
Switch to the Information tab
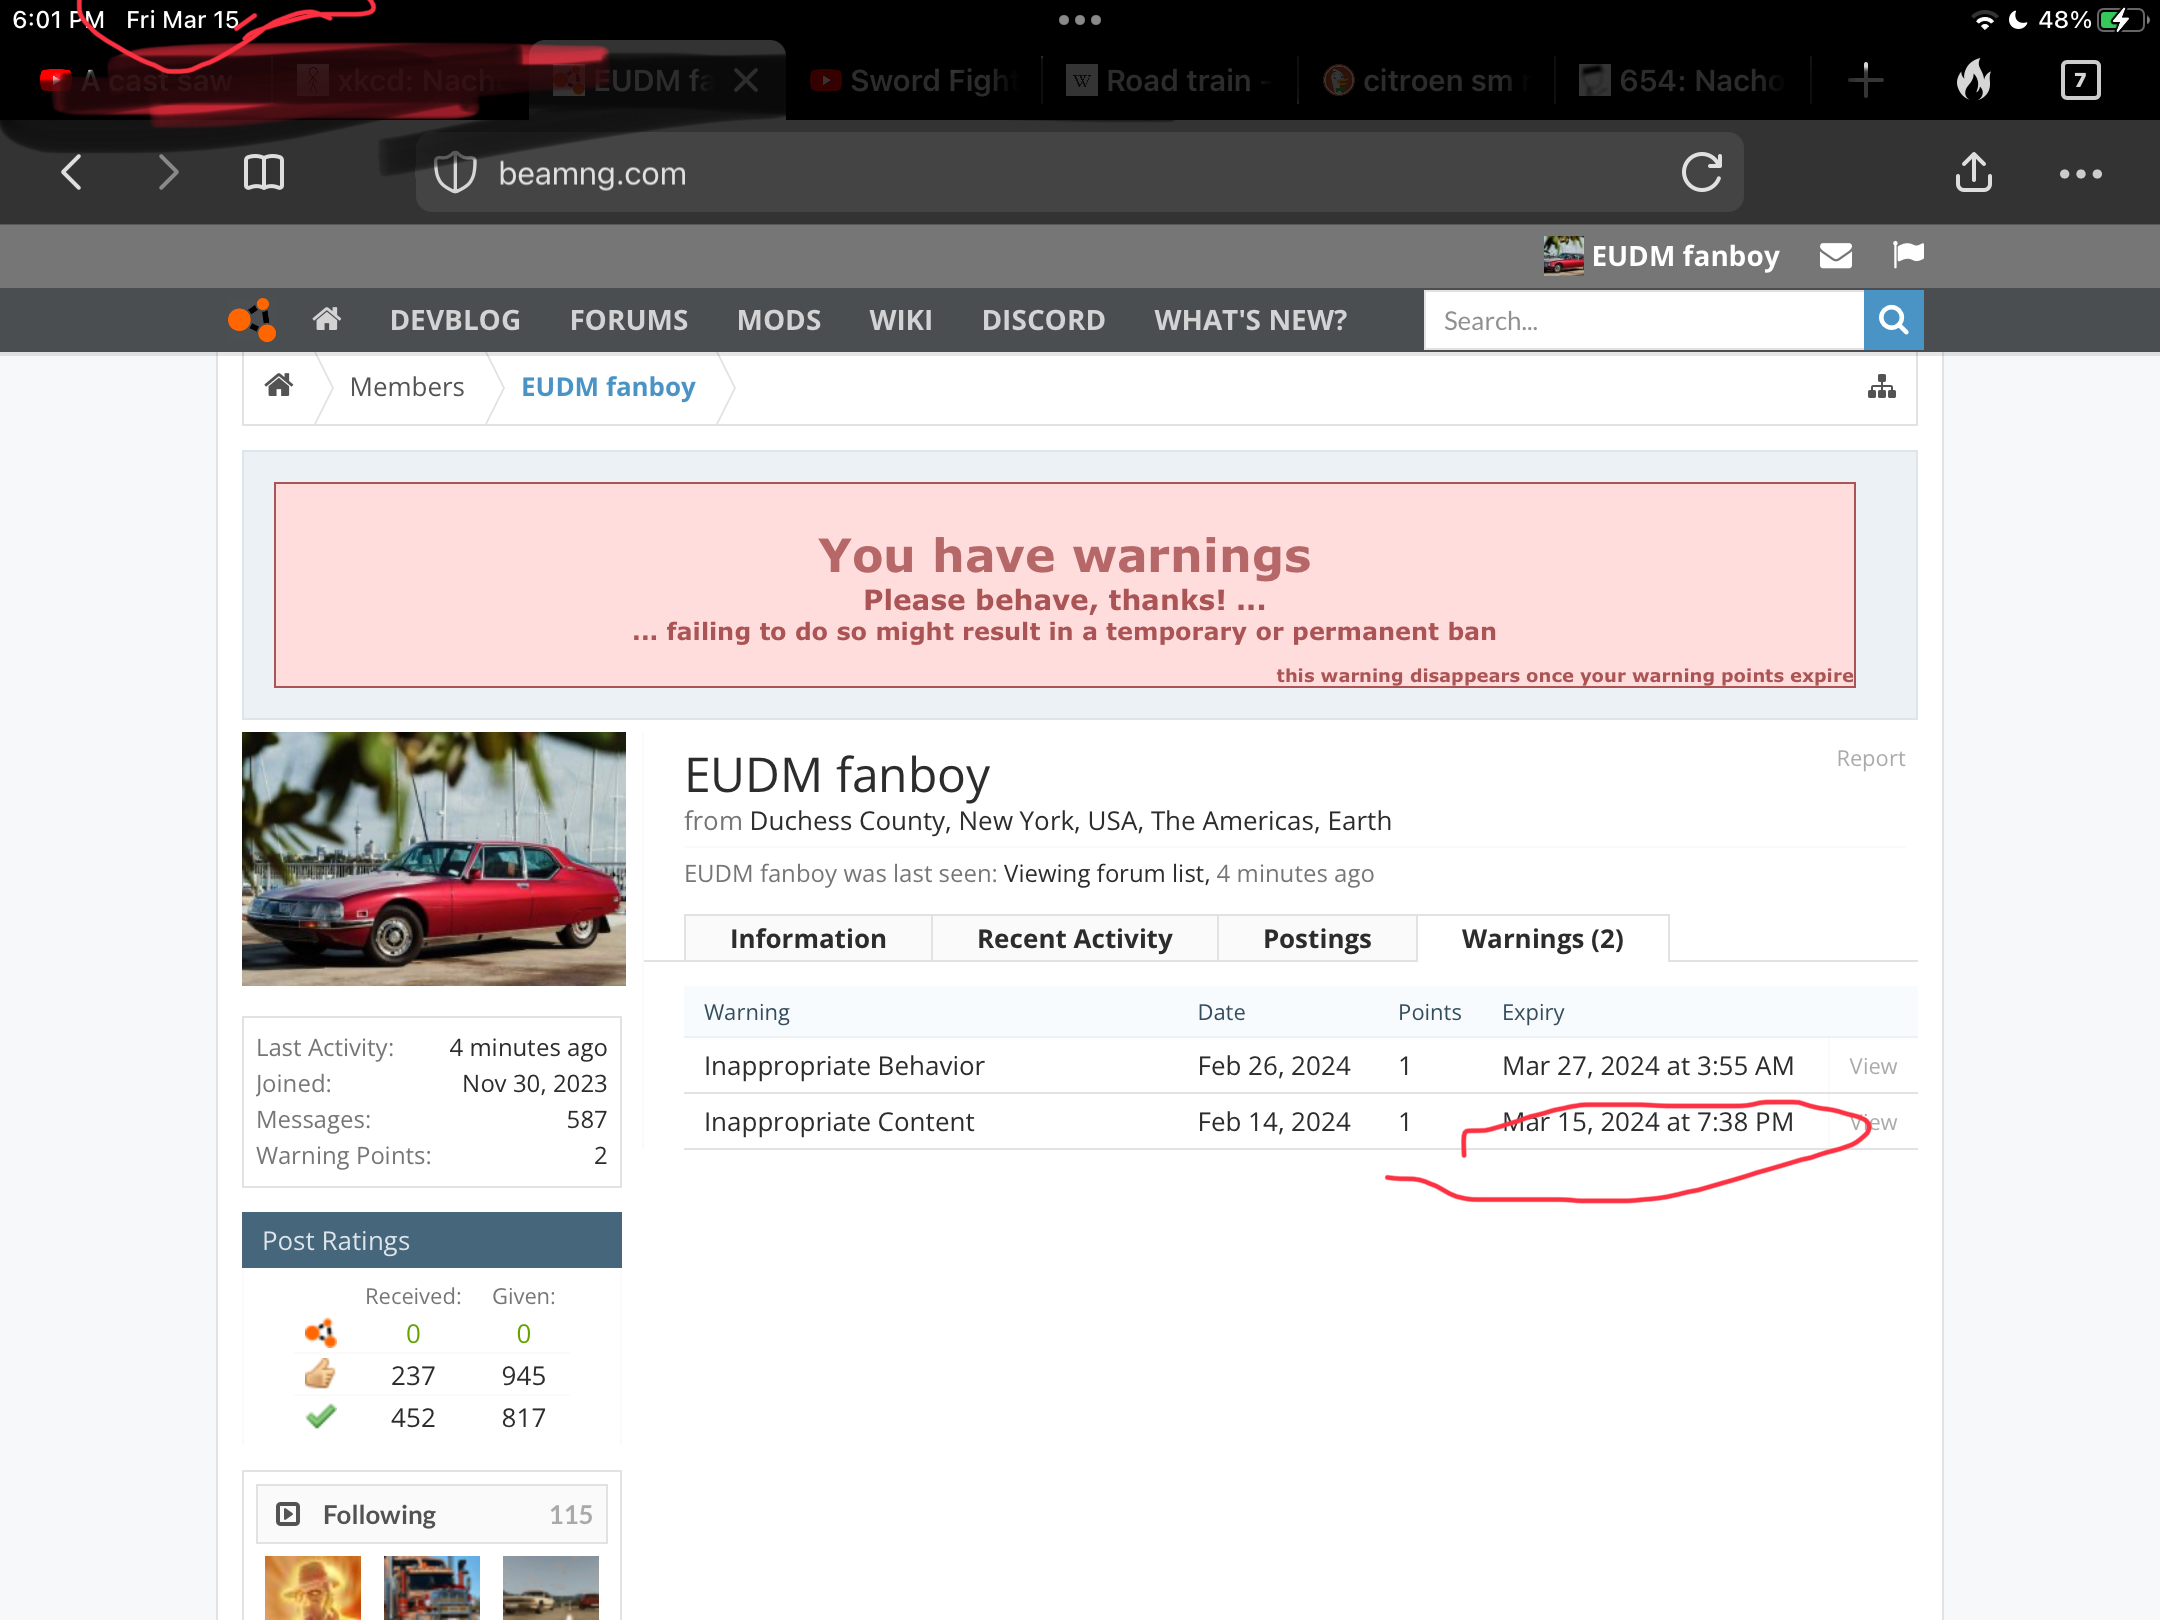click(x=808, y=939)
